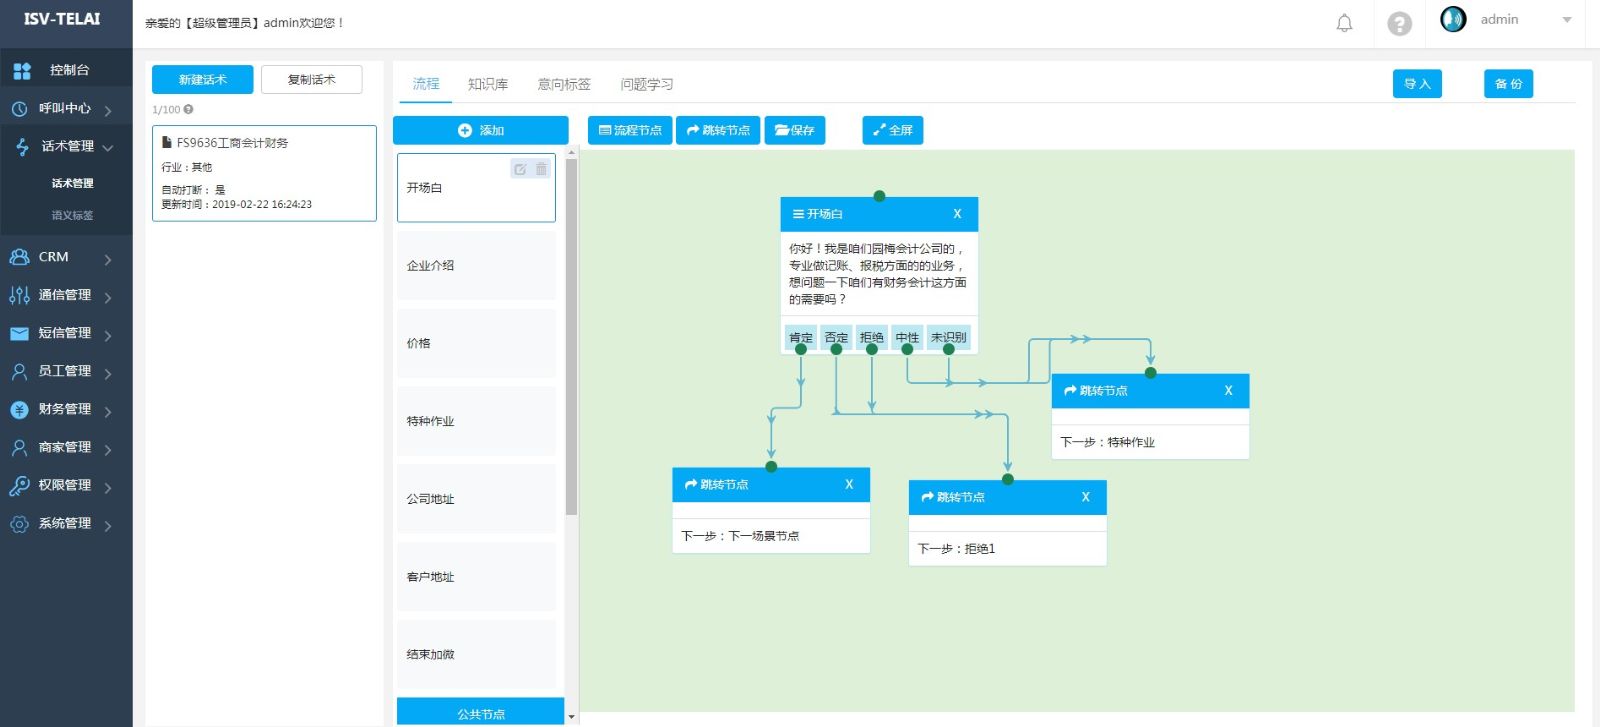Switch to the 意向标签 tab
The image size is (1600, 727).
pos(564,84)
